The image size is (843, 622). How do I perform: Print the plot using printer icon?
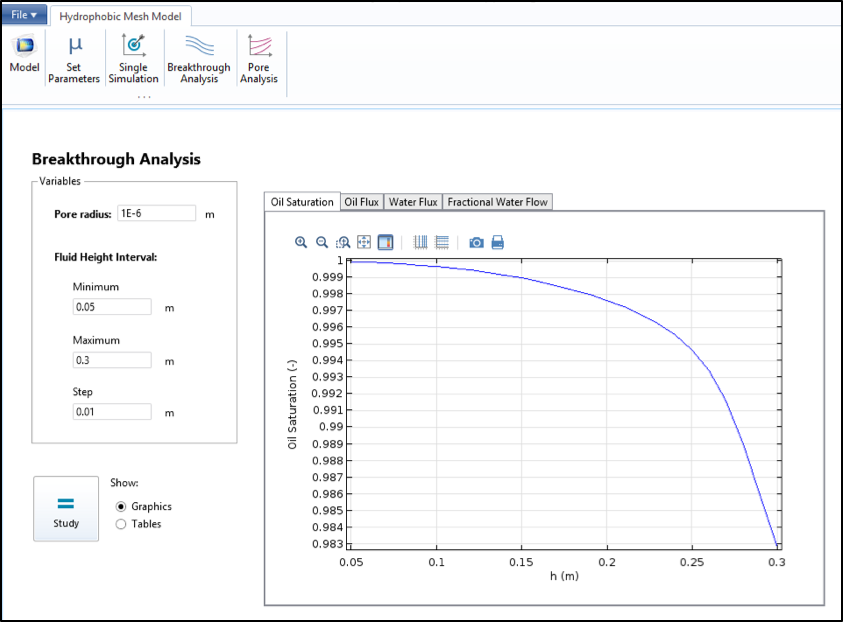[x=498, y=242]
